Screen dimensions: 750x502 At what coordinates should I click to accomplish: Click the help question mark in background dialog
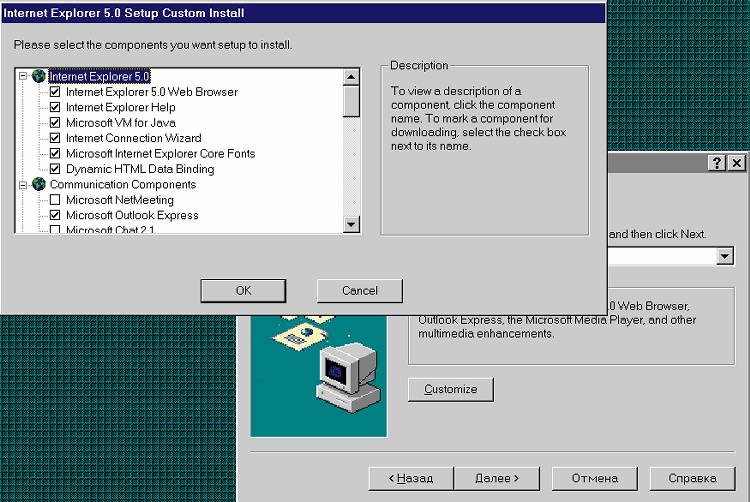(x=716, y=163)
